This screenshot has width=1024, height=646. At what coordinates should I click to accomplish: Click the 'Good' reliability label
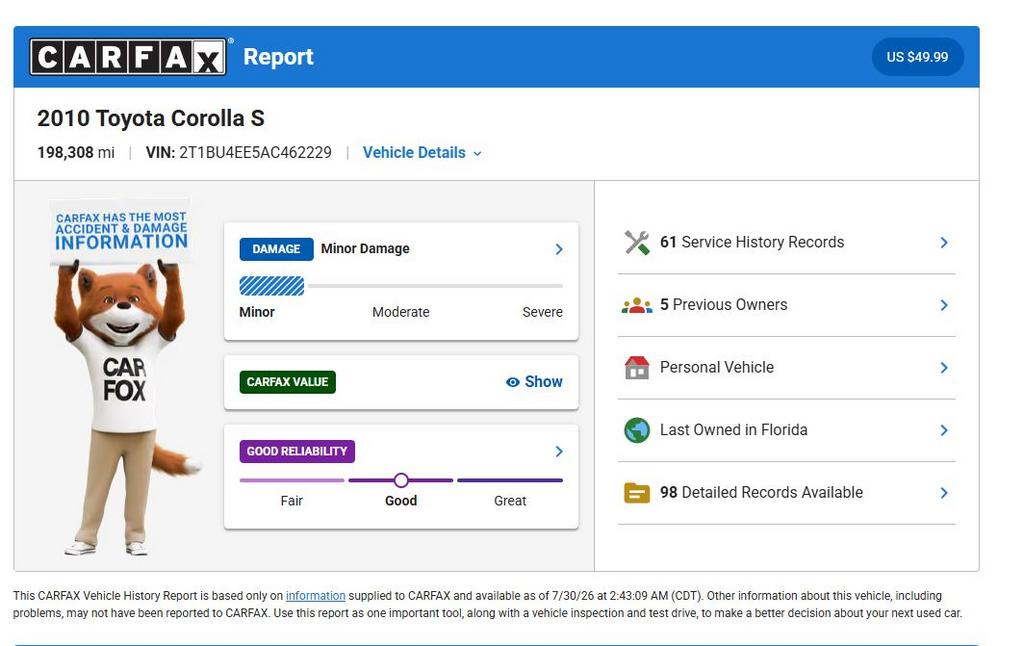tap(401, 501)
